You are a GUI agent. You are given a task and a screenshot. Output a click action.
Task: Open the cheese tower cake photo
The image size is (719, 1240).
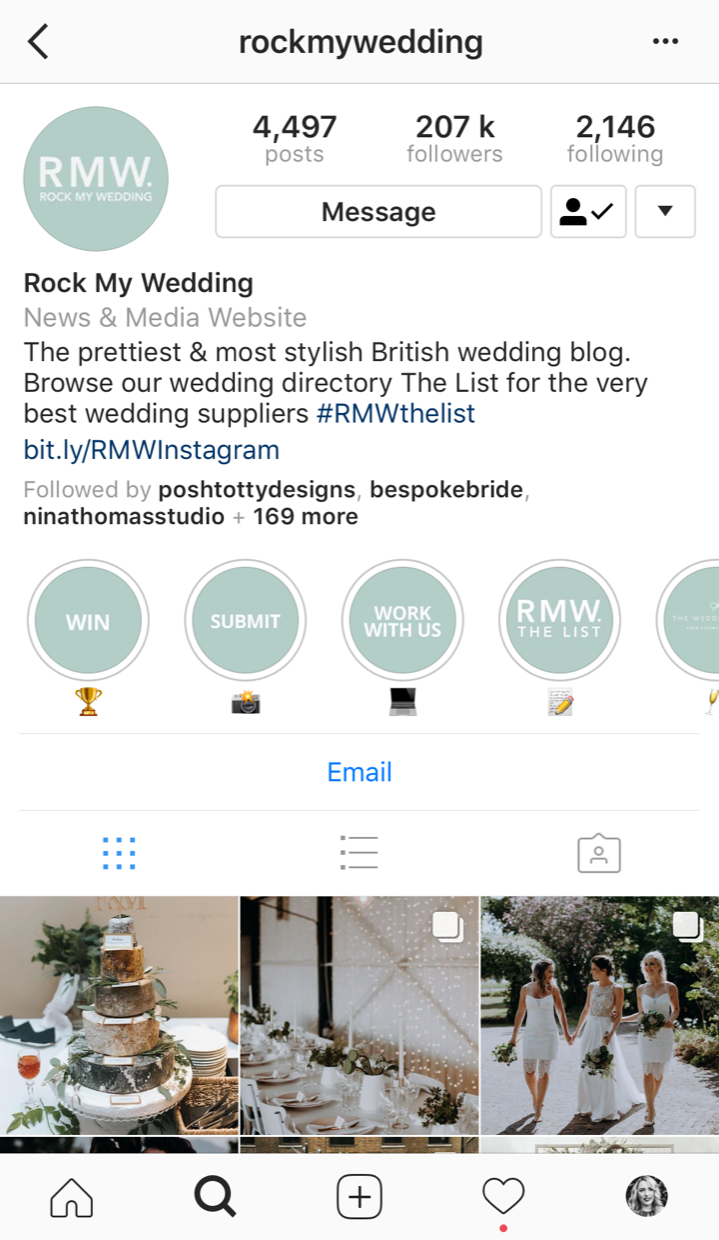[x=119, y=1015]
